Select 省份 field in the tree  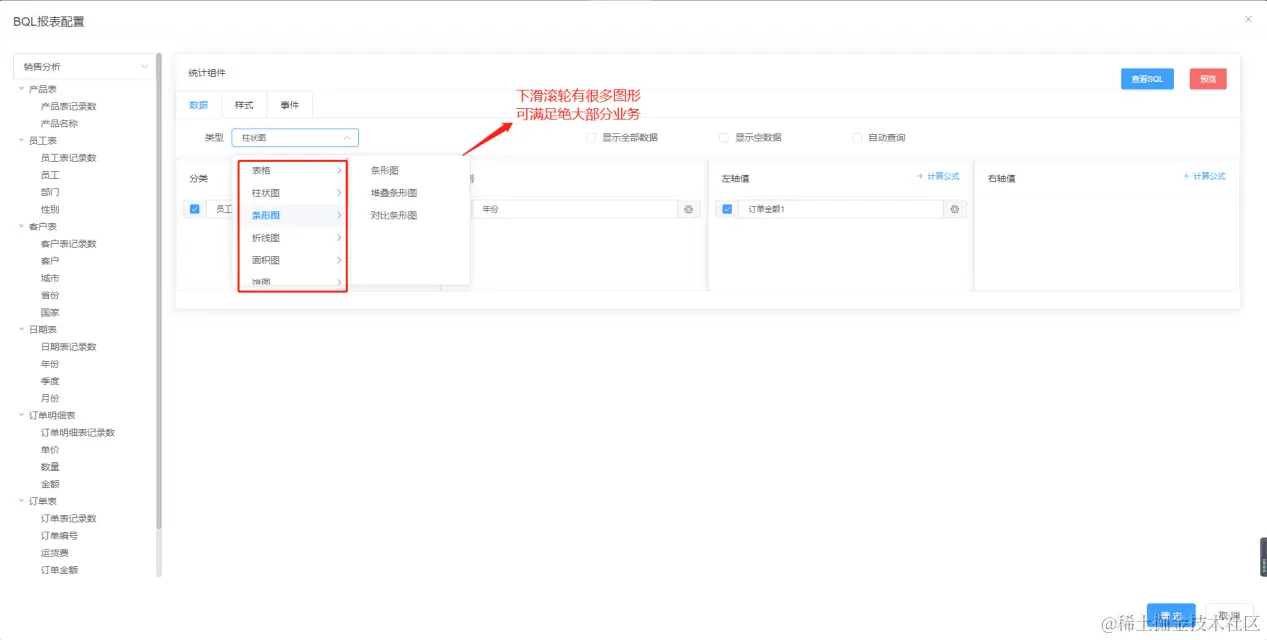pyautogui.click(x=50, y=295)
